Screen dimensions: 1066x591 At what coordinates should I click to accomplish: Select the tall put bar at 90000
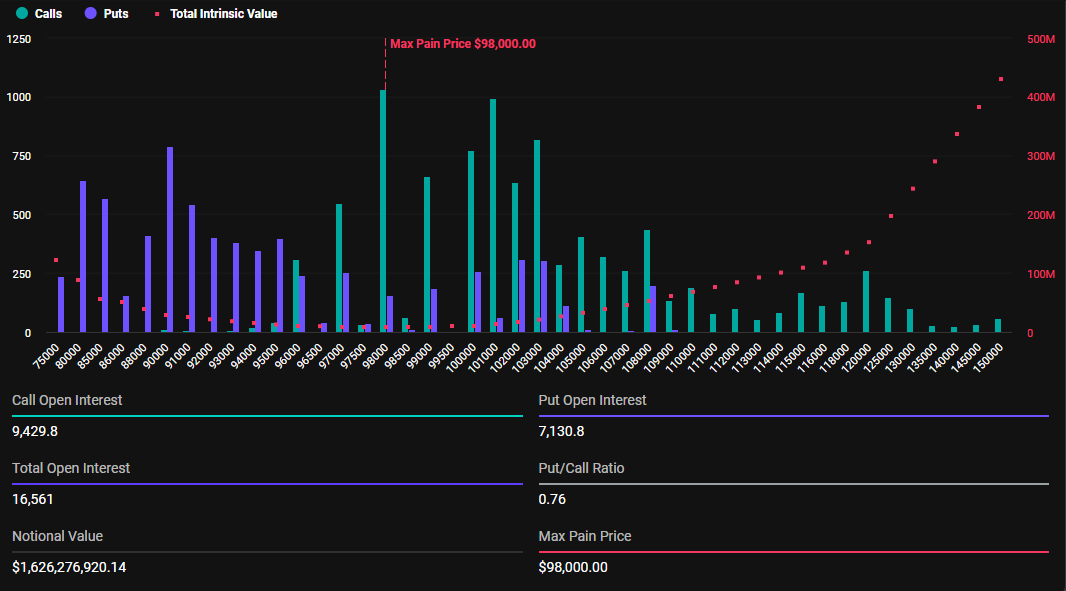click(x=170, y=240)
